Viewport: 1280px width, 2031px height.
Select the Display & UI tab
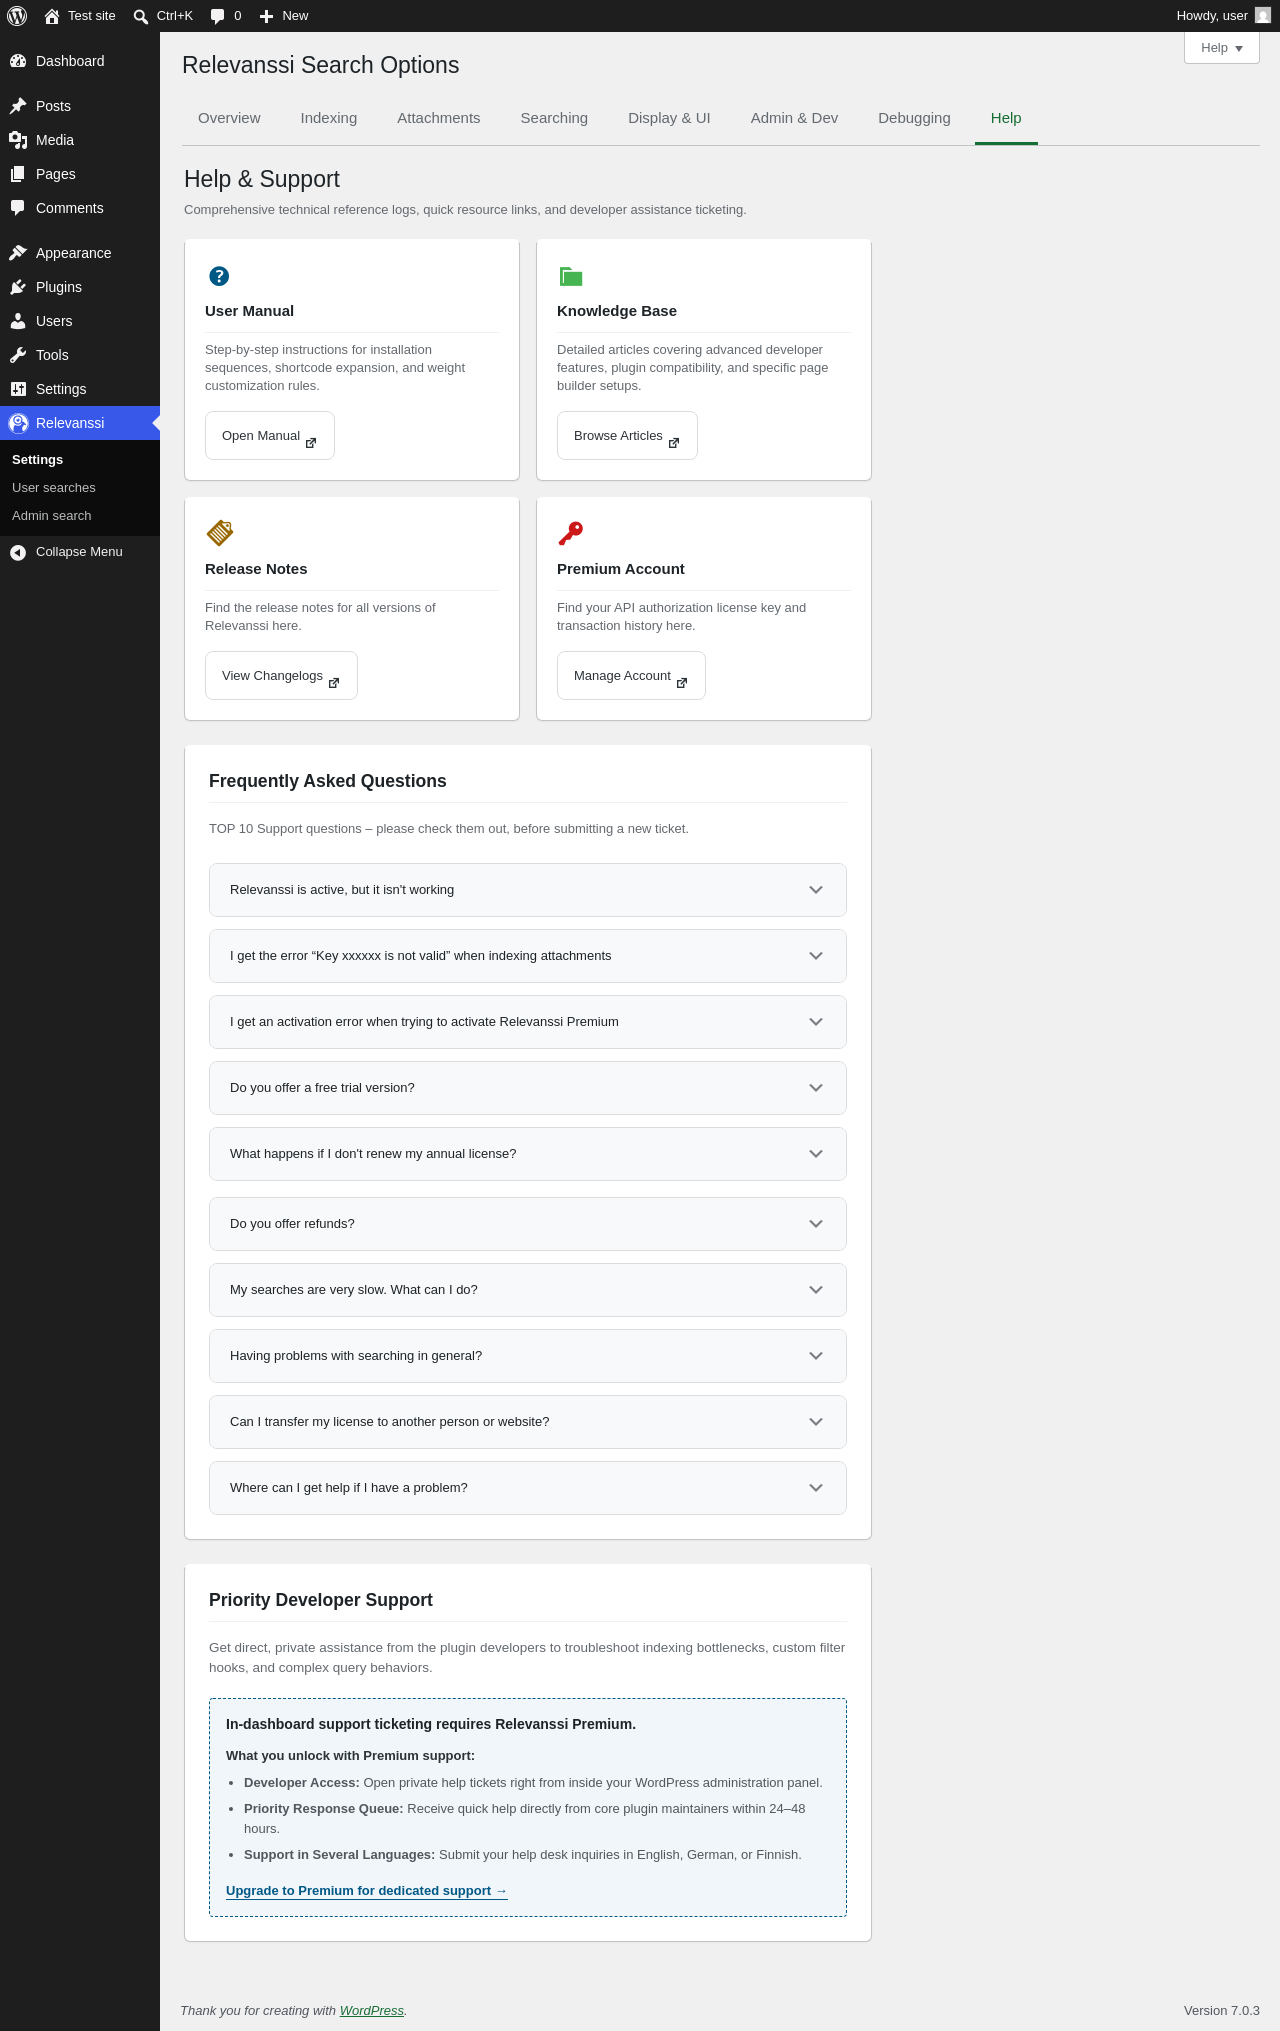(x=669, y=118)
